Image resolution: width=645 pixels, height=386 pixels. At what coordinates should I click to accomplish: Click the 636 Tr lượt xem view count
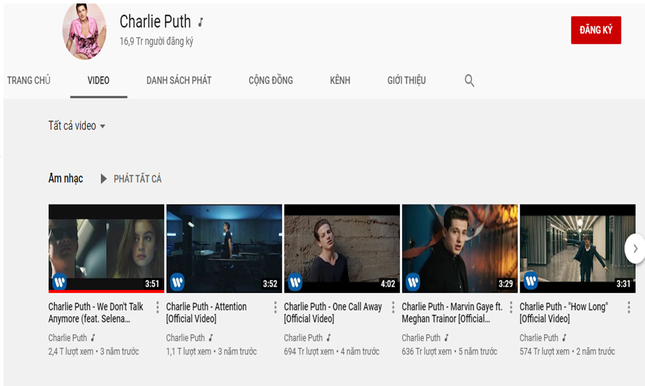[x=427, y=351]
